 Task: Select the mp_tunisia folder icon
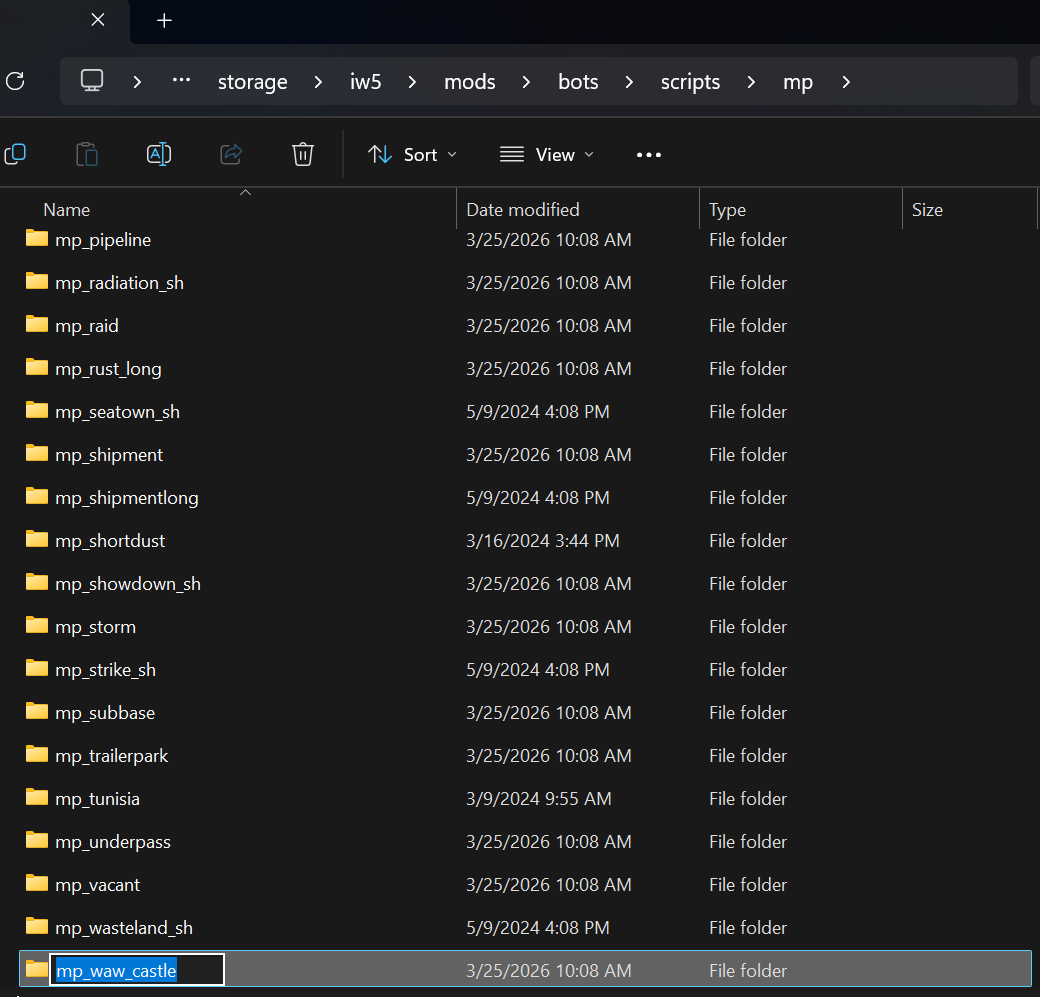[37, 797]
